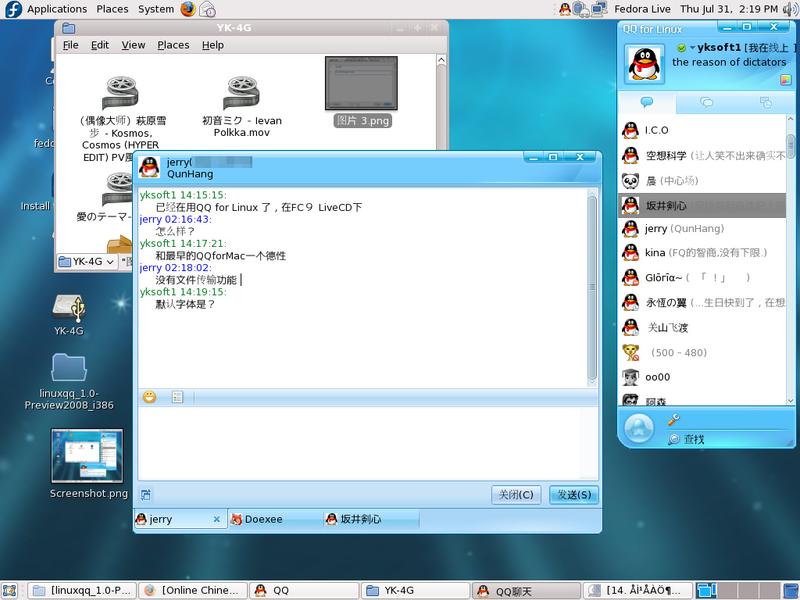Select contact 晨 with panda avatar

[703, 181]
